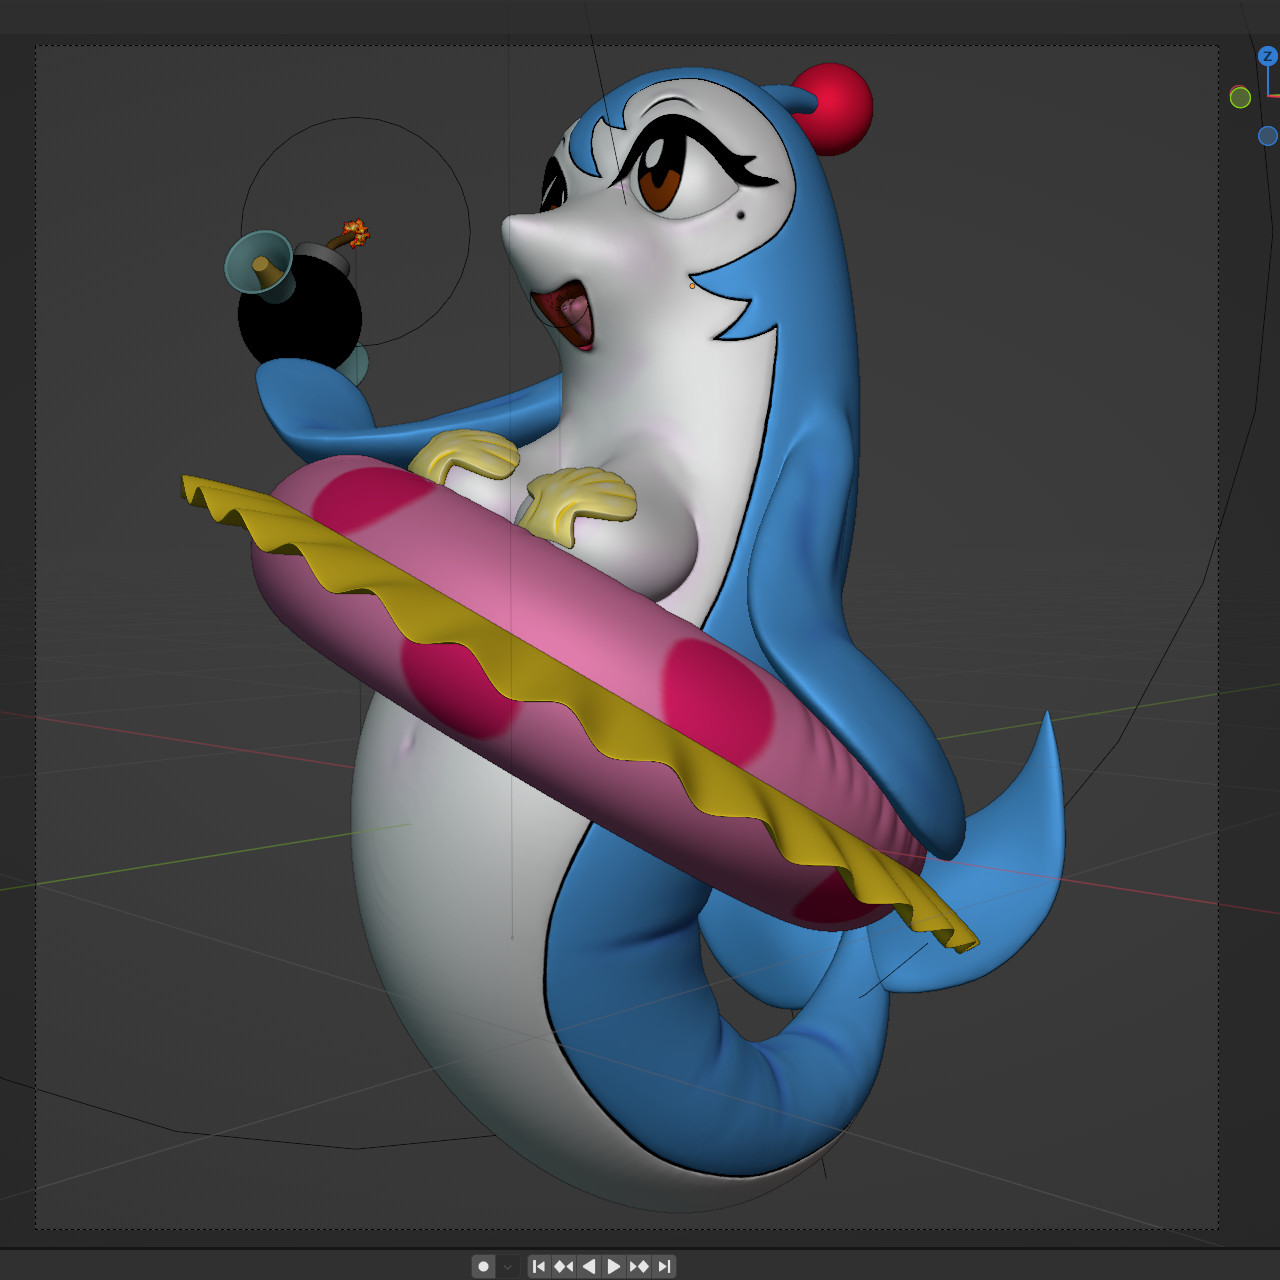Click the lower blue negative-Z gizmo circle
Viewport: 1280px width, 1280px height.
point(1267,136)
